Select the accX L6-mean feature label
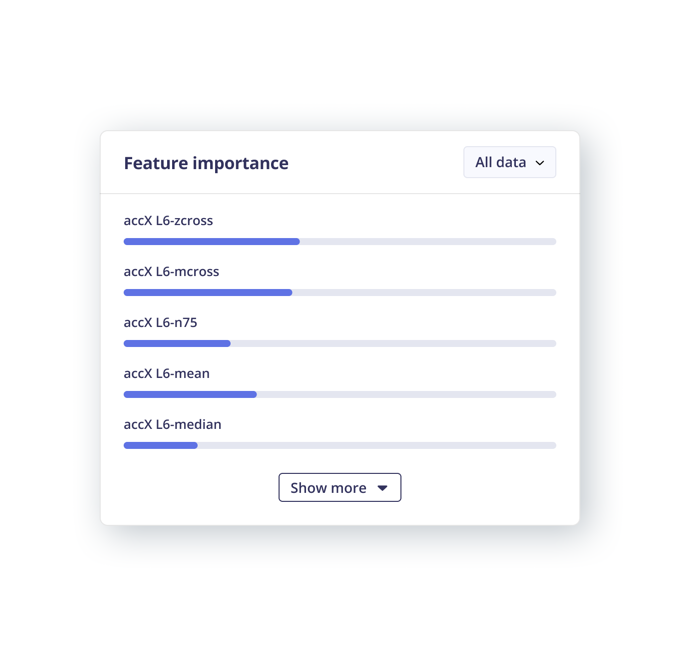This screenshot has height=657, width=680. point(166,373)
